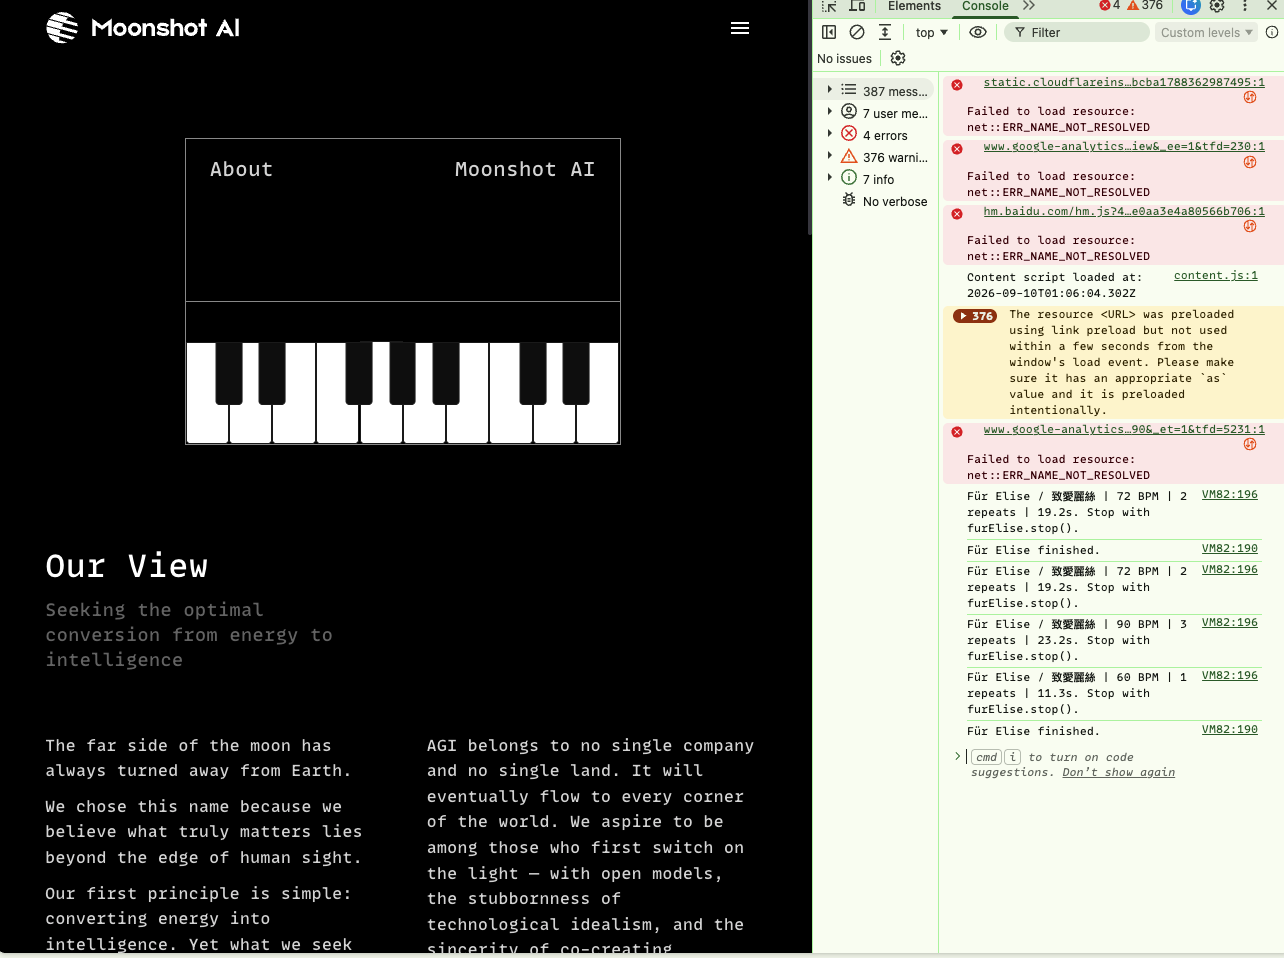Click the info icon next to Custom levels
This screenshot has width=1284, height=958.
point(1272,32)
